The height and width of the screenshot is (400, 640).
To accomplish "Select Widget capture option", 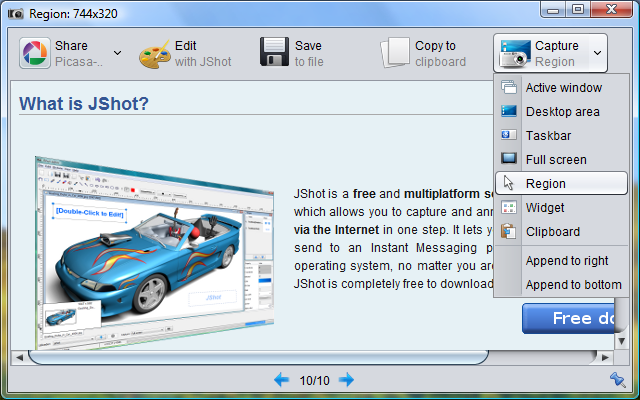I will pyautogui.click(x=561, y=208).
